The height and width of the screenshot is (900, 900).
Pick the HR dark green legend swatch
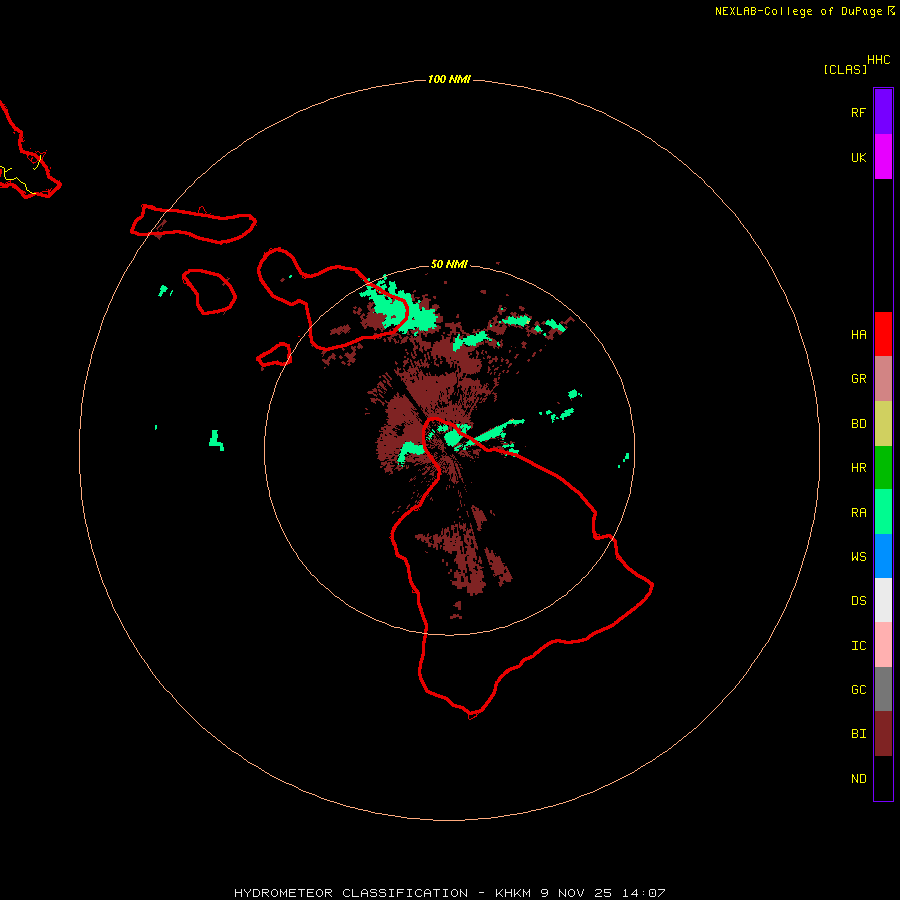click(883, 468)
